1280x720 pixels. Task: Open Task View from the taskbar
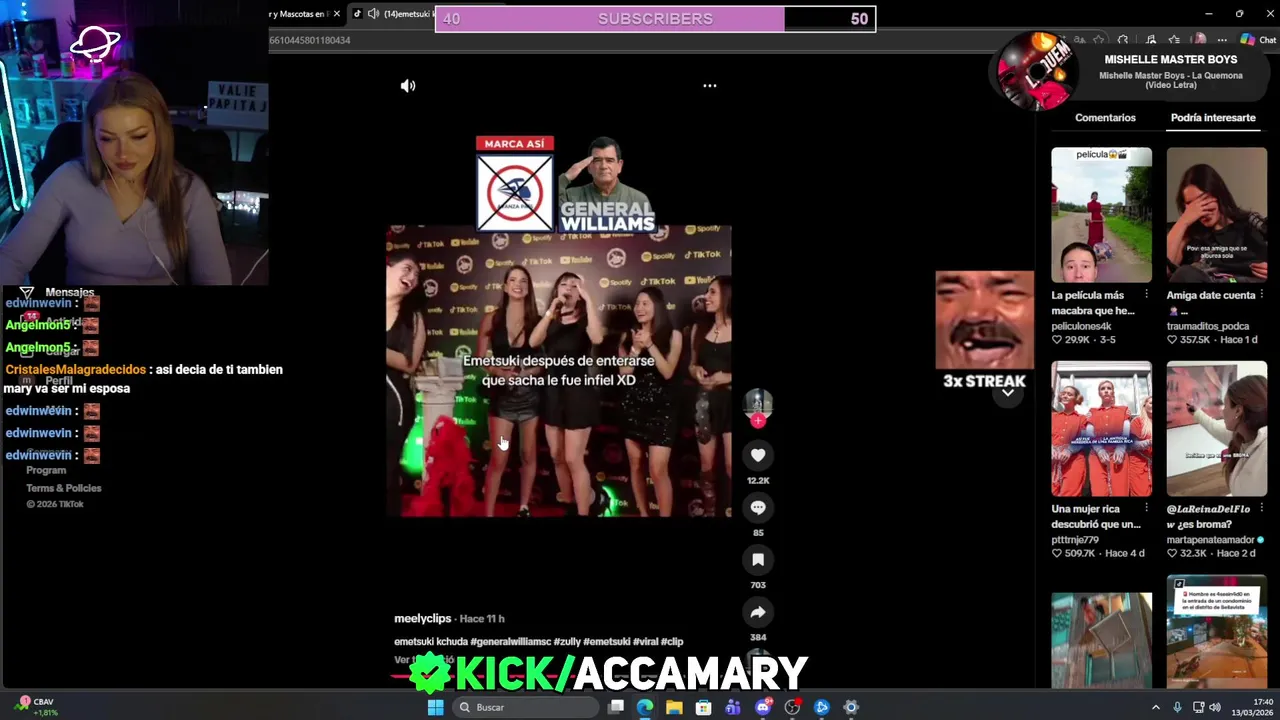point(616,707)
